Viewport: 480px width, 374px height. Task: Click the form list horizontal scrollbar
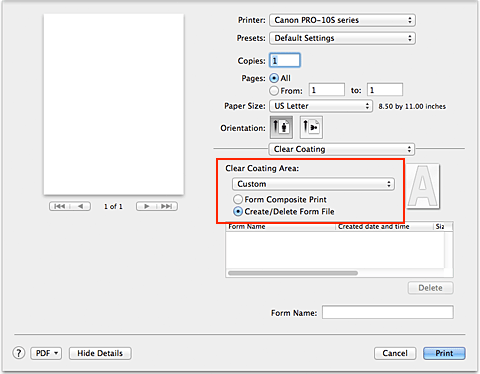pos(293,273)
